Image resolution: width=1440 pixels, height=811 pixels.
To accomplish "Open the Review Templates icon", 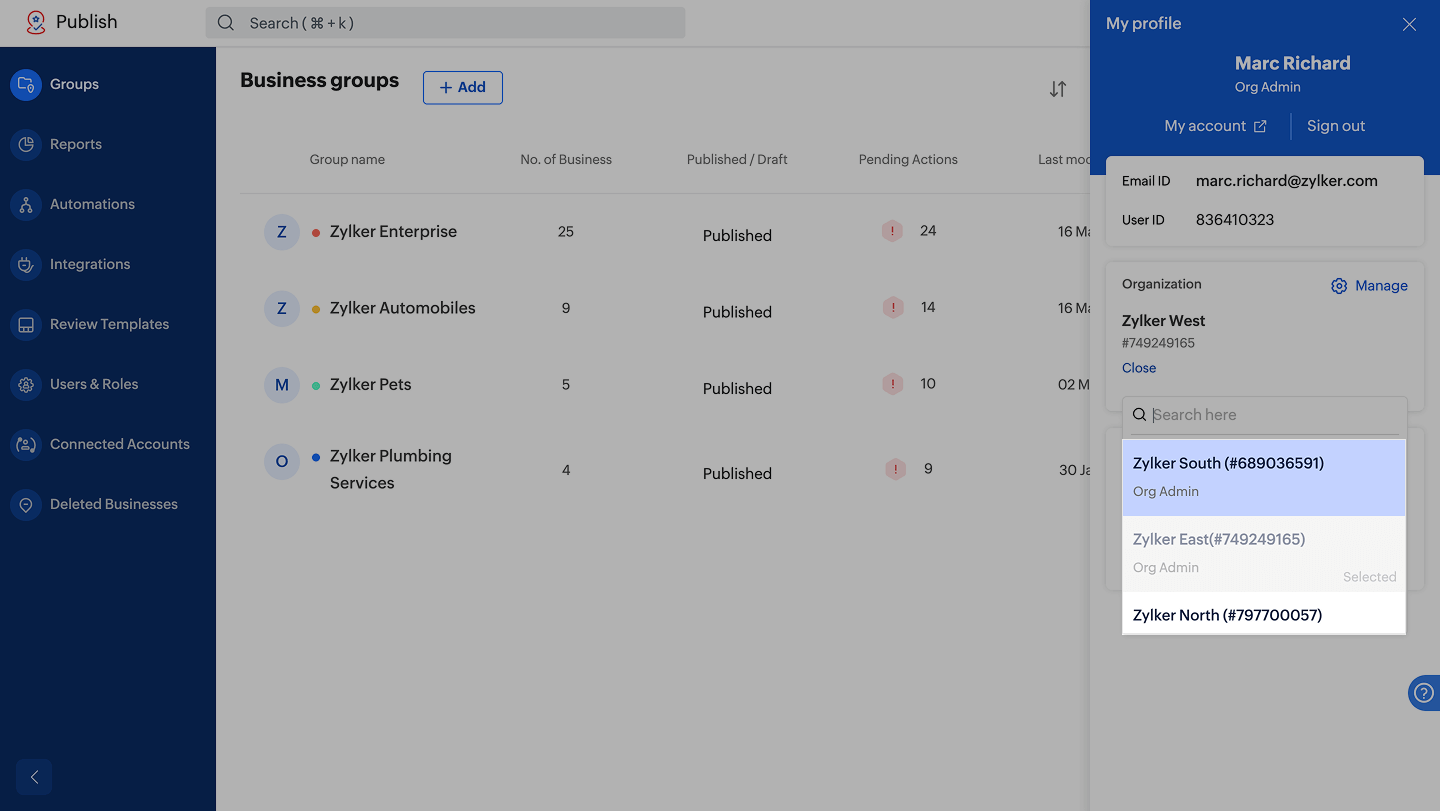I will click(x=26, y=324).
